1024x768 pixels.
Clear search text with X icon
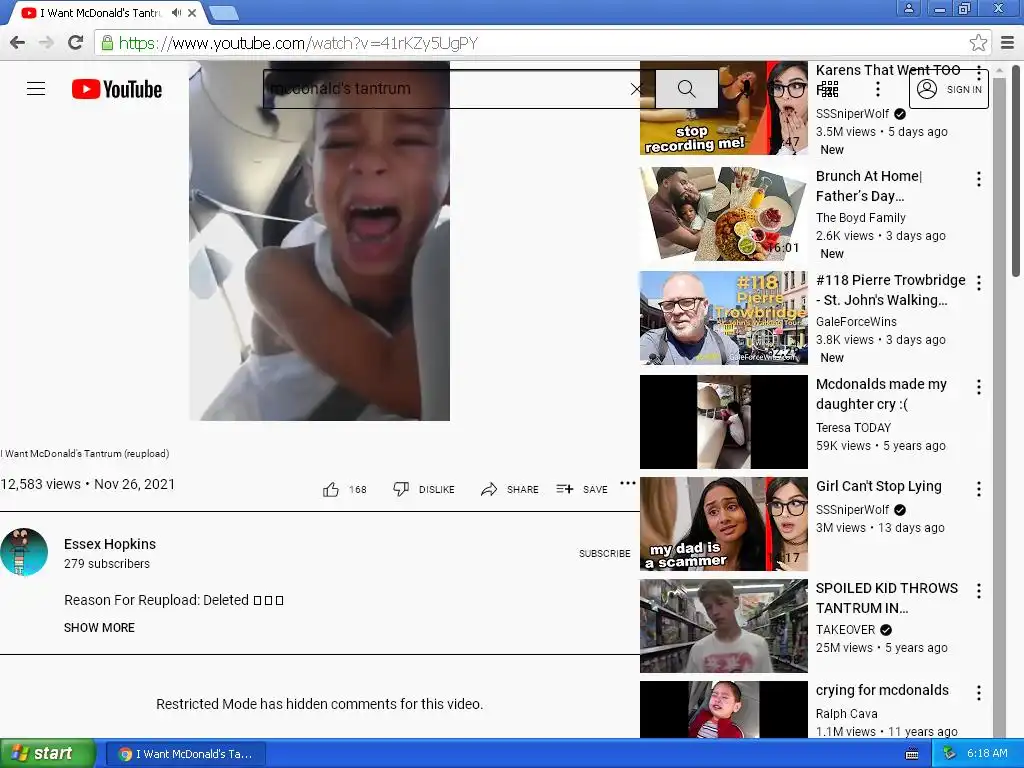click(636, 89)
